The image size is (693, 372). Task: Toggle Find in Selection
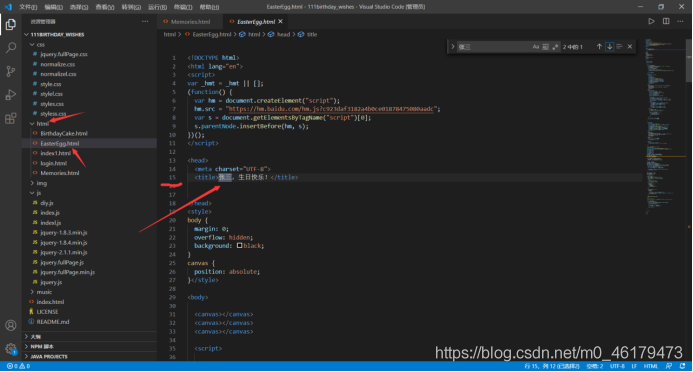coord(619,46)
